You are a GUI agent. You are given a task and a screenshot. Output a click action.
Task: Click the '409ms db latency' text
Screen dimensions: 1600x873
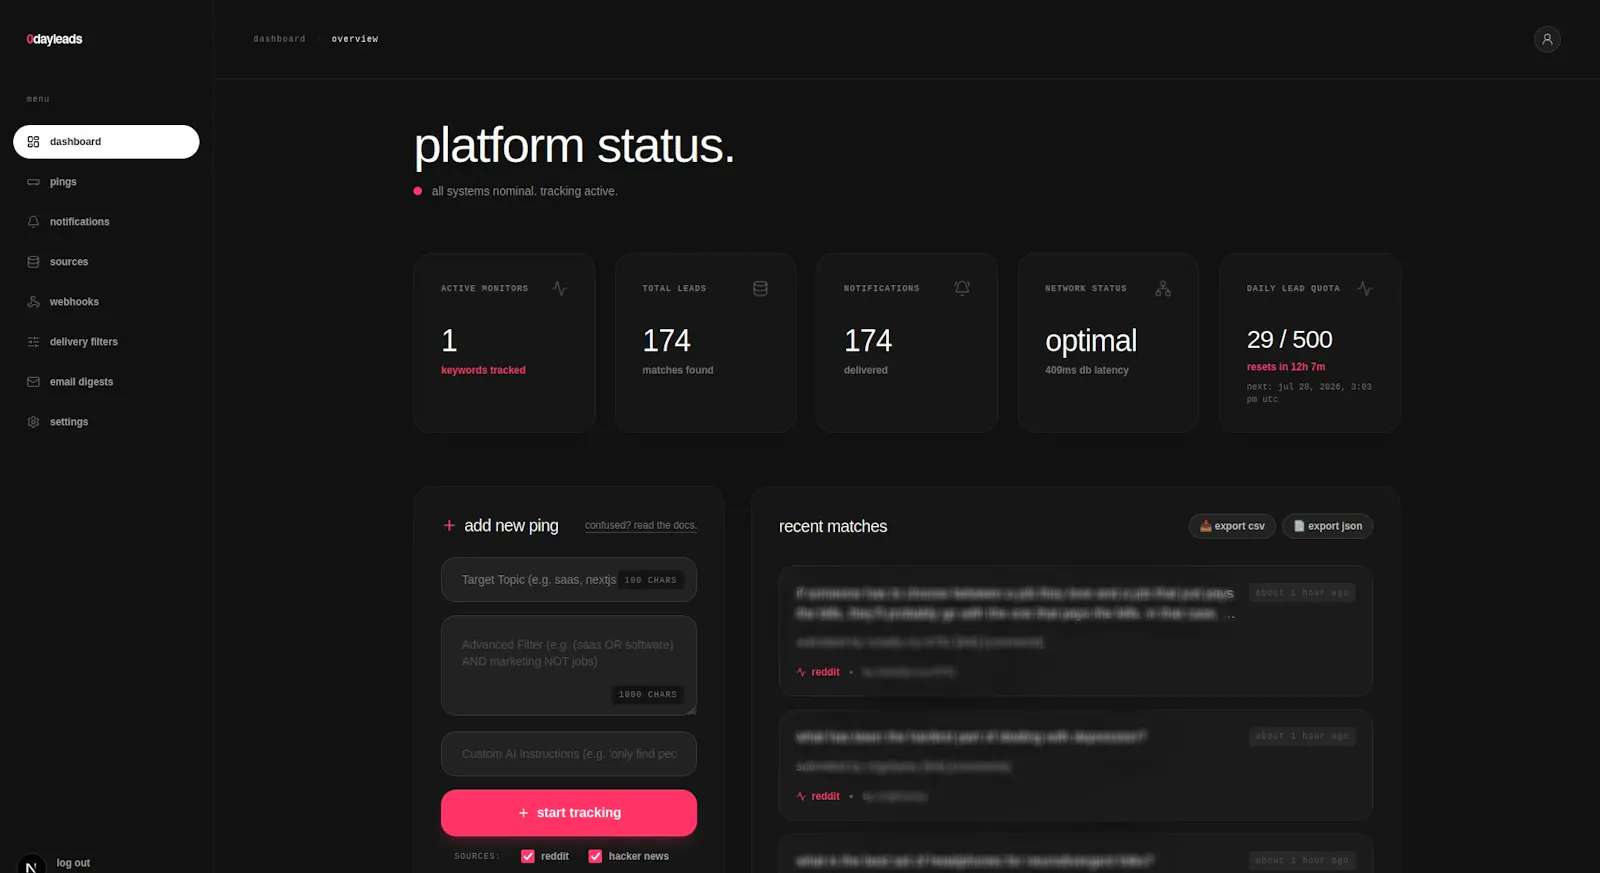1087,370
